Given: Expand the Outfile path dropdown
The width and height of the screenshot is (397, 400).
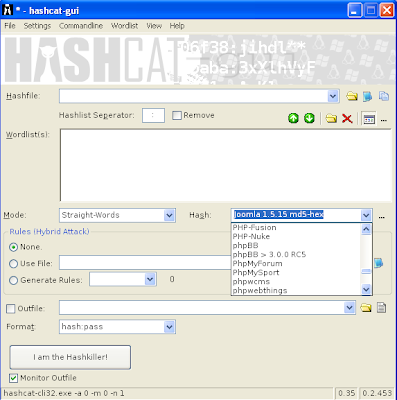Looking at the screenshot, I should click(x=349, y=307).
